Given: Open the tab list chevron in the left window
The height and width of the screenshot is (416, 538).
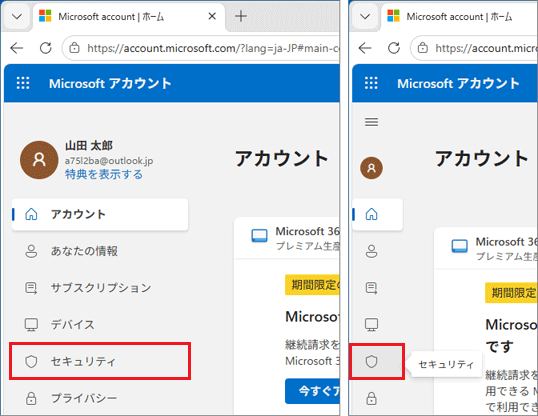Looking at the screenshot, I should pyautogui.click(x=17, y=16).
